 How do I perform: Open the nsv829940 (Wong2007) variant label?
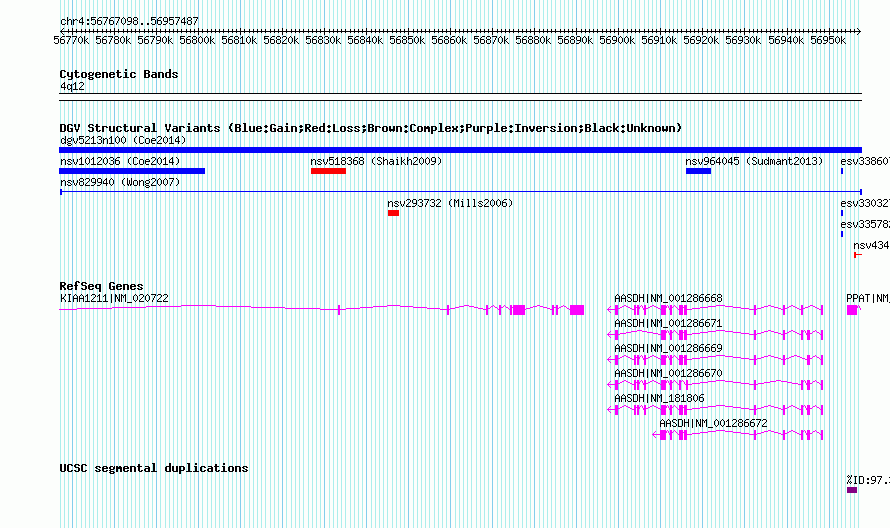click(120, 182)
